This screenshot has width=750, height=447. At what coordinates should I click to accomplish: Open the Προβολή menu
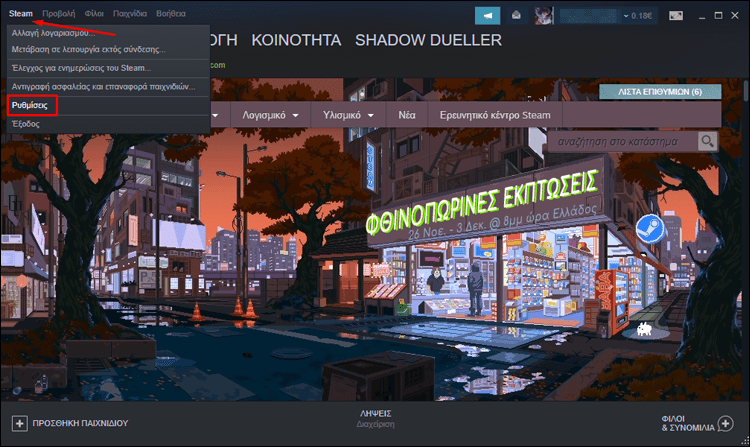click(x=59, y=14)
